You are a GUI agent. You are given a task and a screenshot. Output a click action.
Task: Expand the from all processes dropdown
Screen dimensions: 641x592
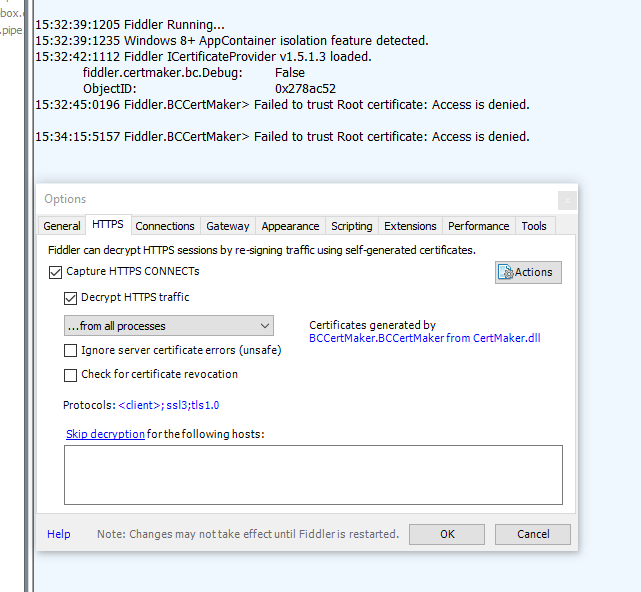[x=169, y=326]
